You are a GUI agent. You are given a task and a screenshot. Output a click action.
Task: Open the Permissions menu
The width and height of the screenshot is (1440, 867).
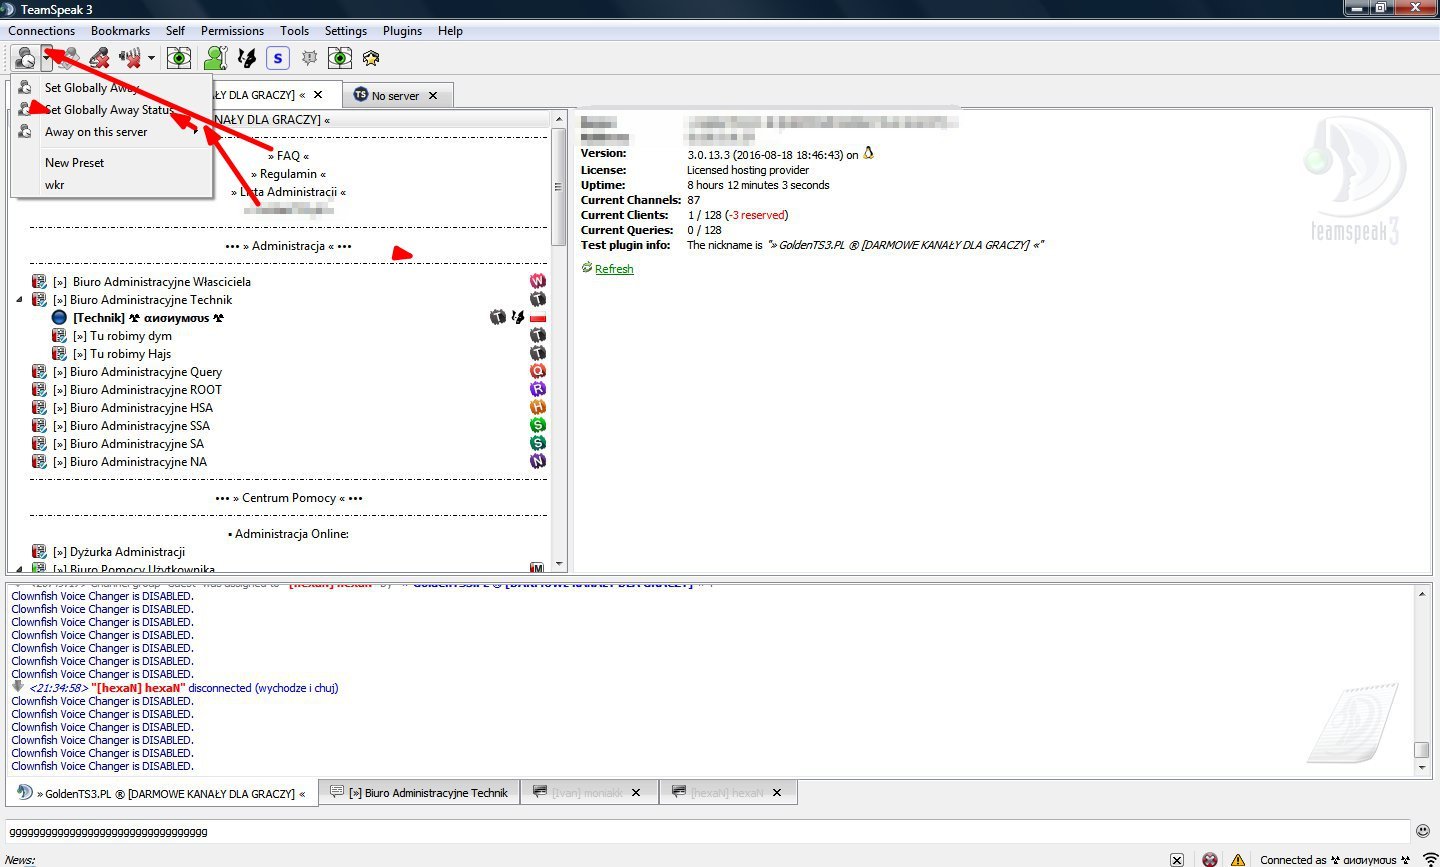232,31
